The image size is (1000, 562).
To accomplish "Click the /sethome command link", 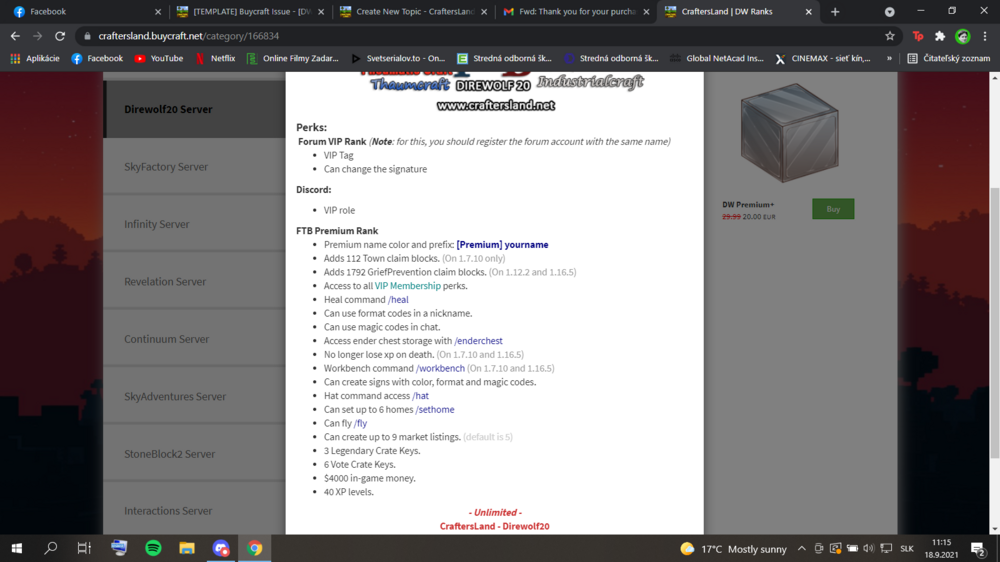I will tap(435, 410).
